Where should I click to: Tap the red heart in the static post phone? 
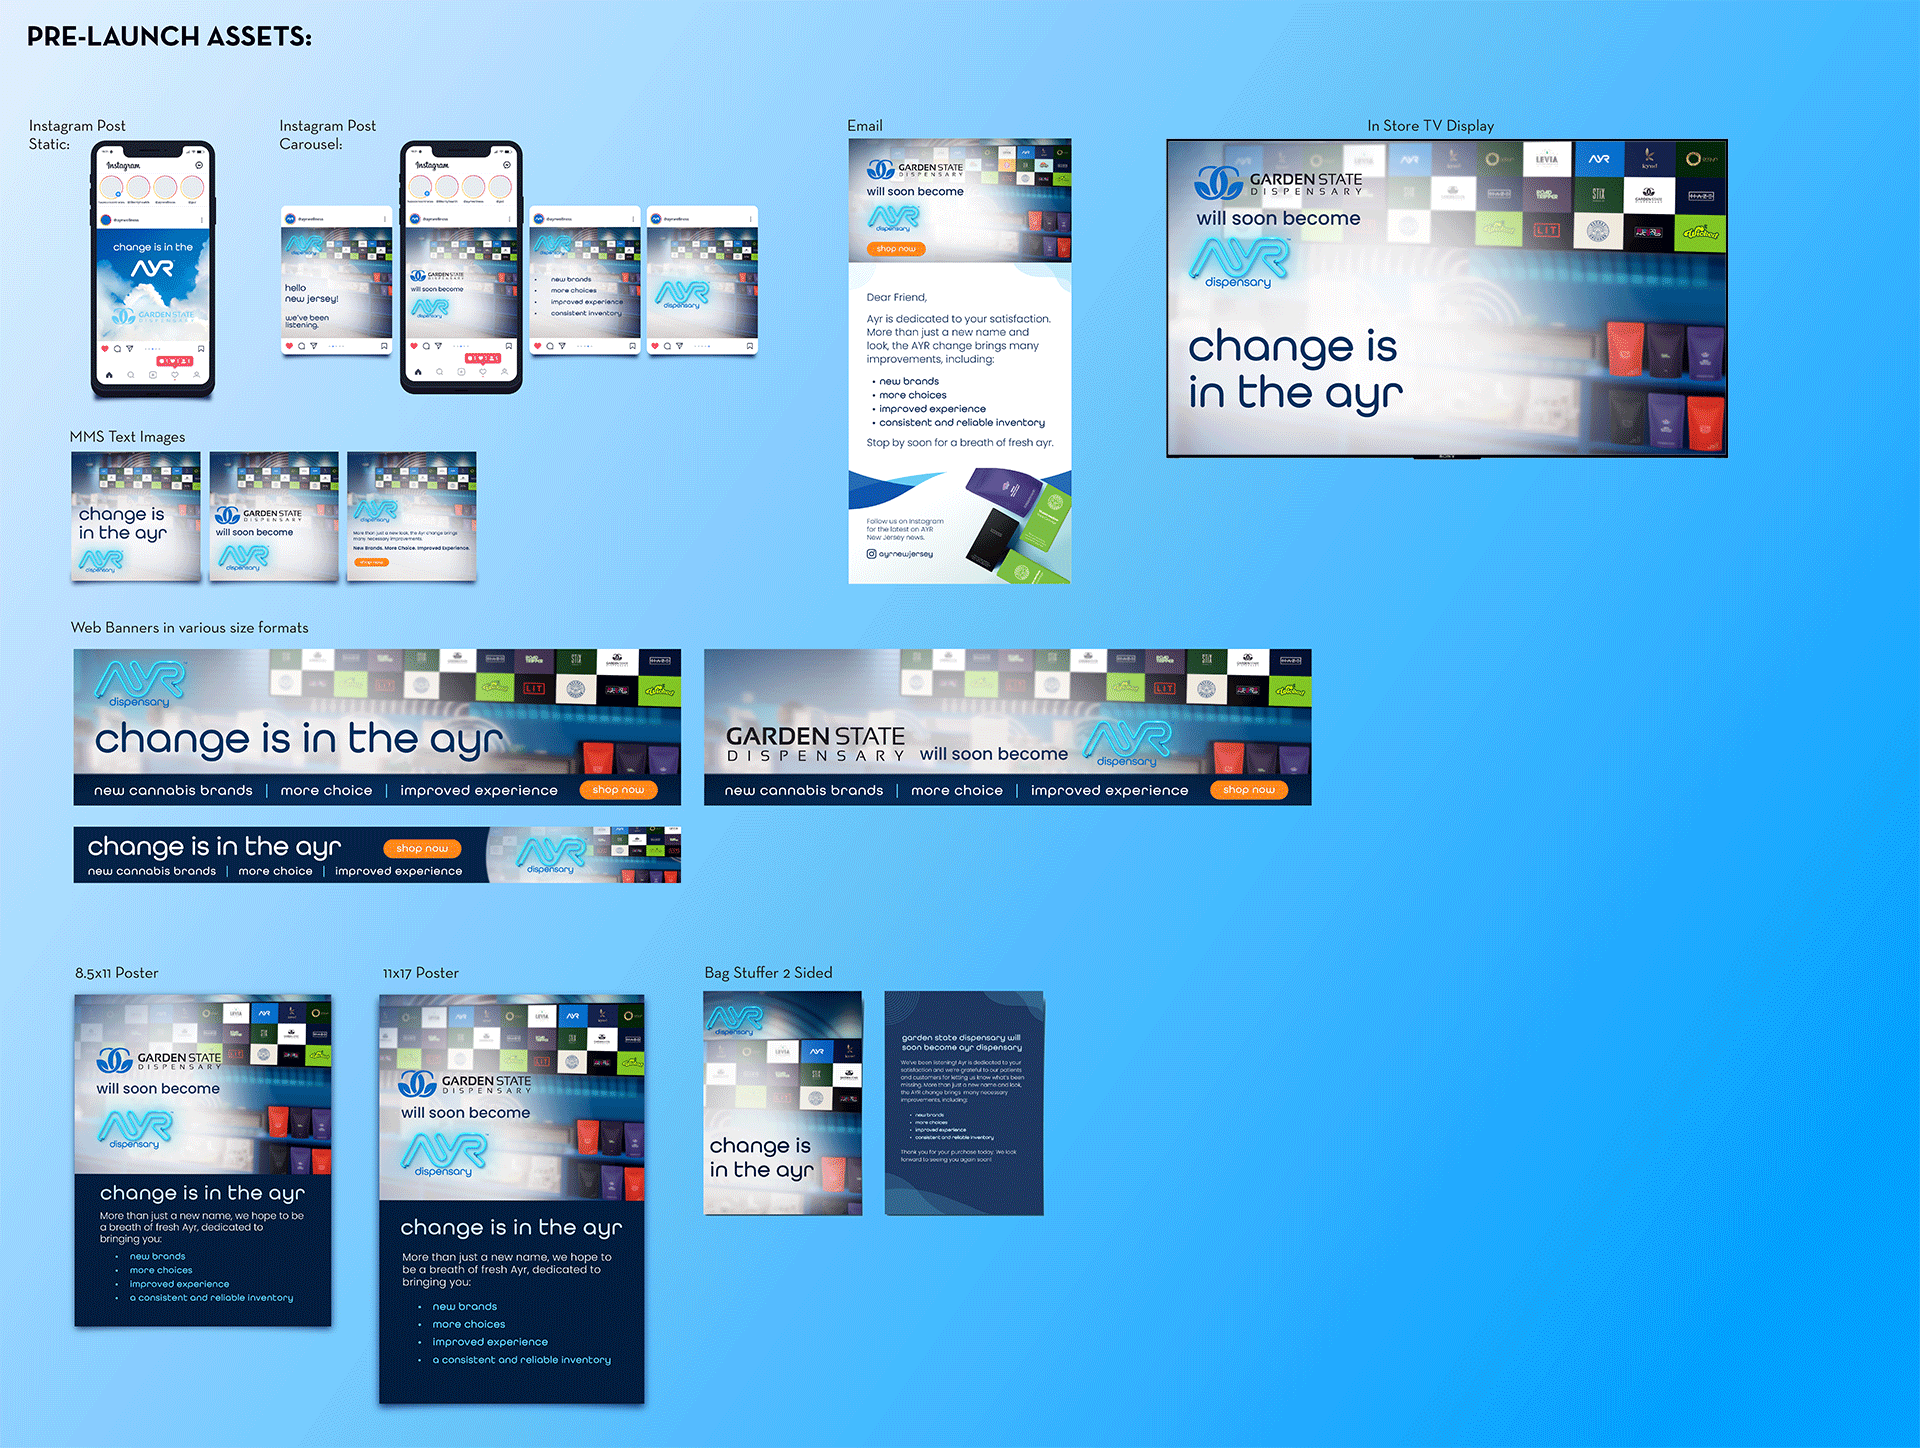click(105, 349)
